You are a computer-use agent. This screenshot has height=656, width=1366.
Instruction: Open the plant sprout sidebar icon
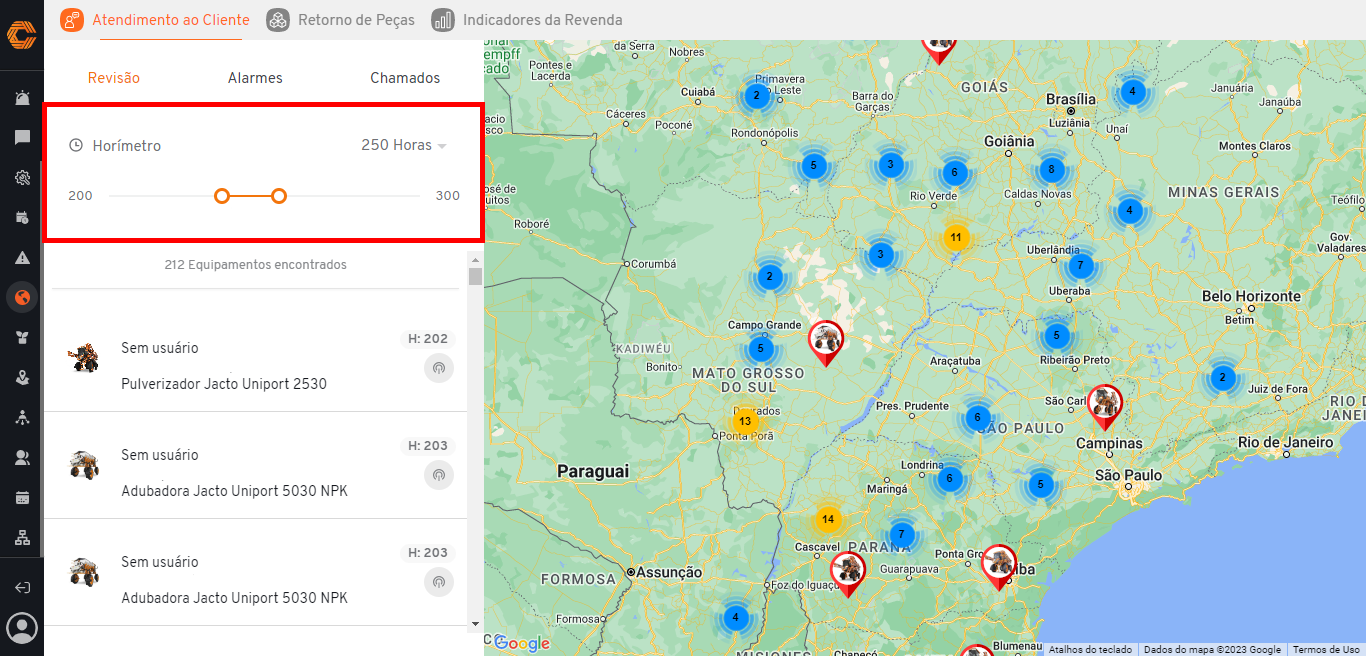pyautogui.click(x=22, y=337)
